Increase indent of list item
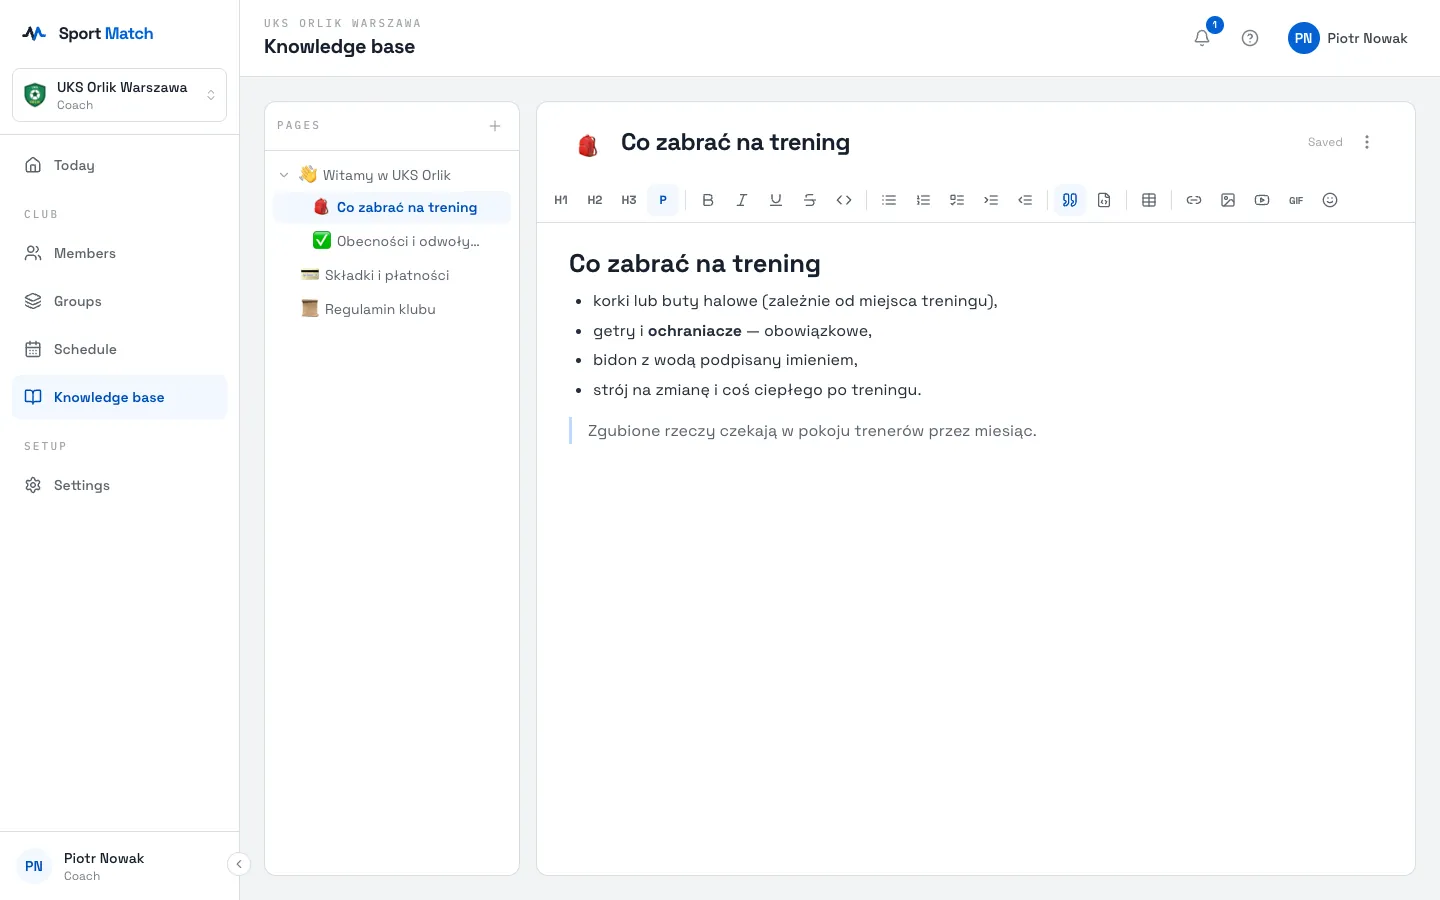The height and width of the screenshot is (900, 1440). point(991,200)
